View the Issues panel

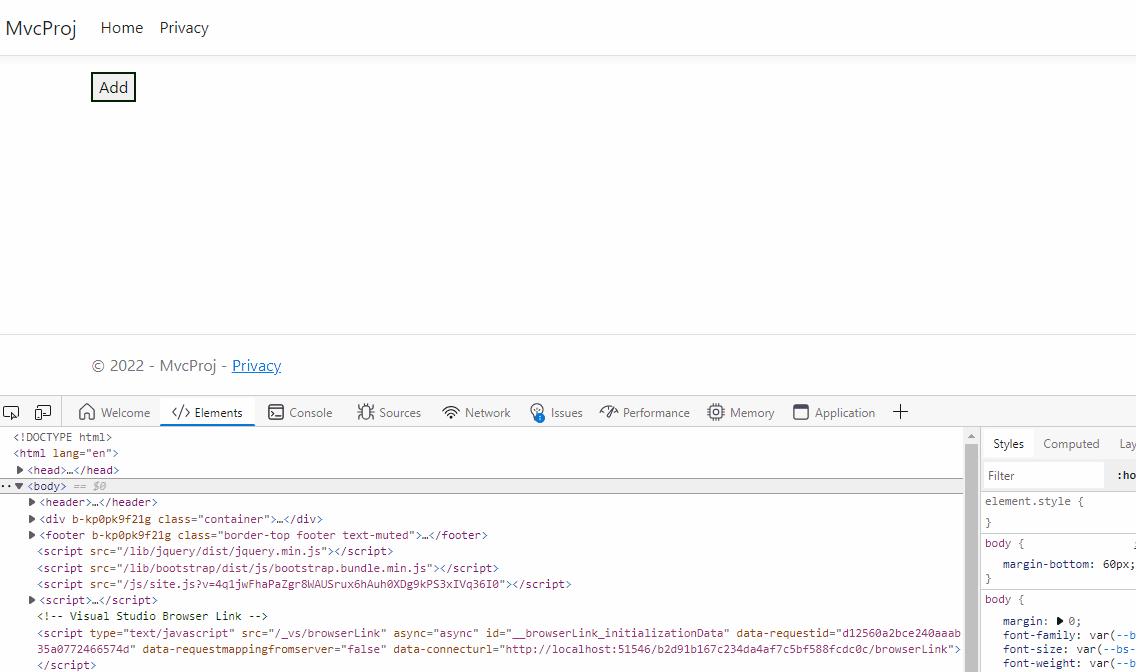[x=556, y=412]
